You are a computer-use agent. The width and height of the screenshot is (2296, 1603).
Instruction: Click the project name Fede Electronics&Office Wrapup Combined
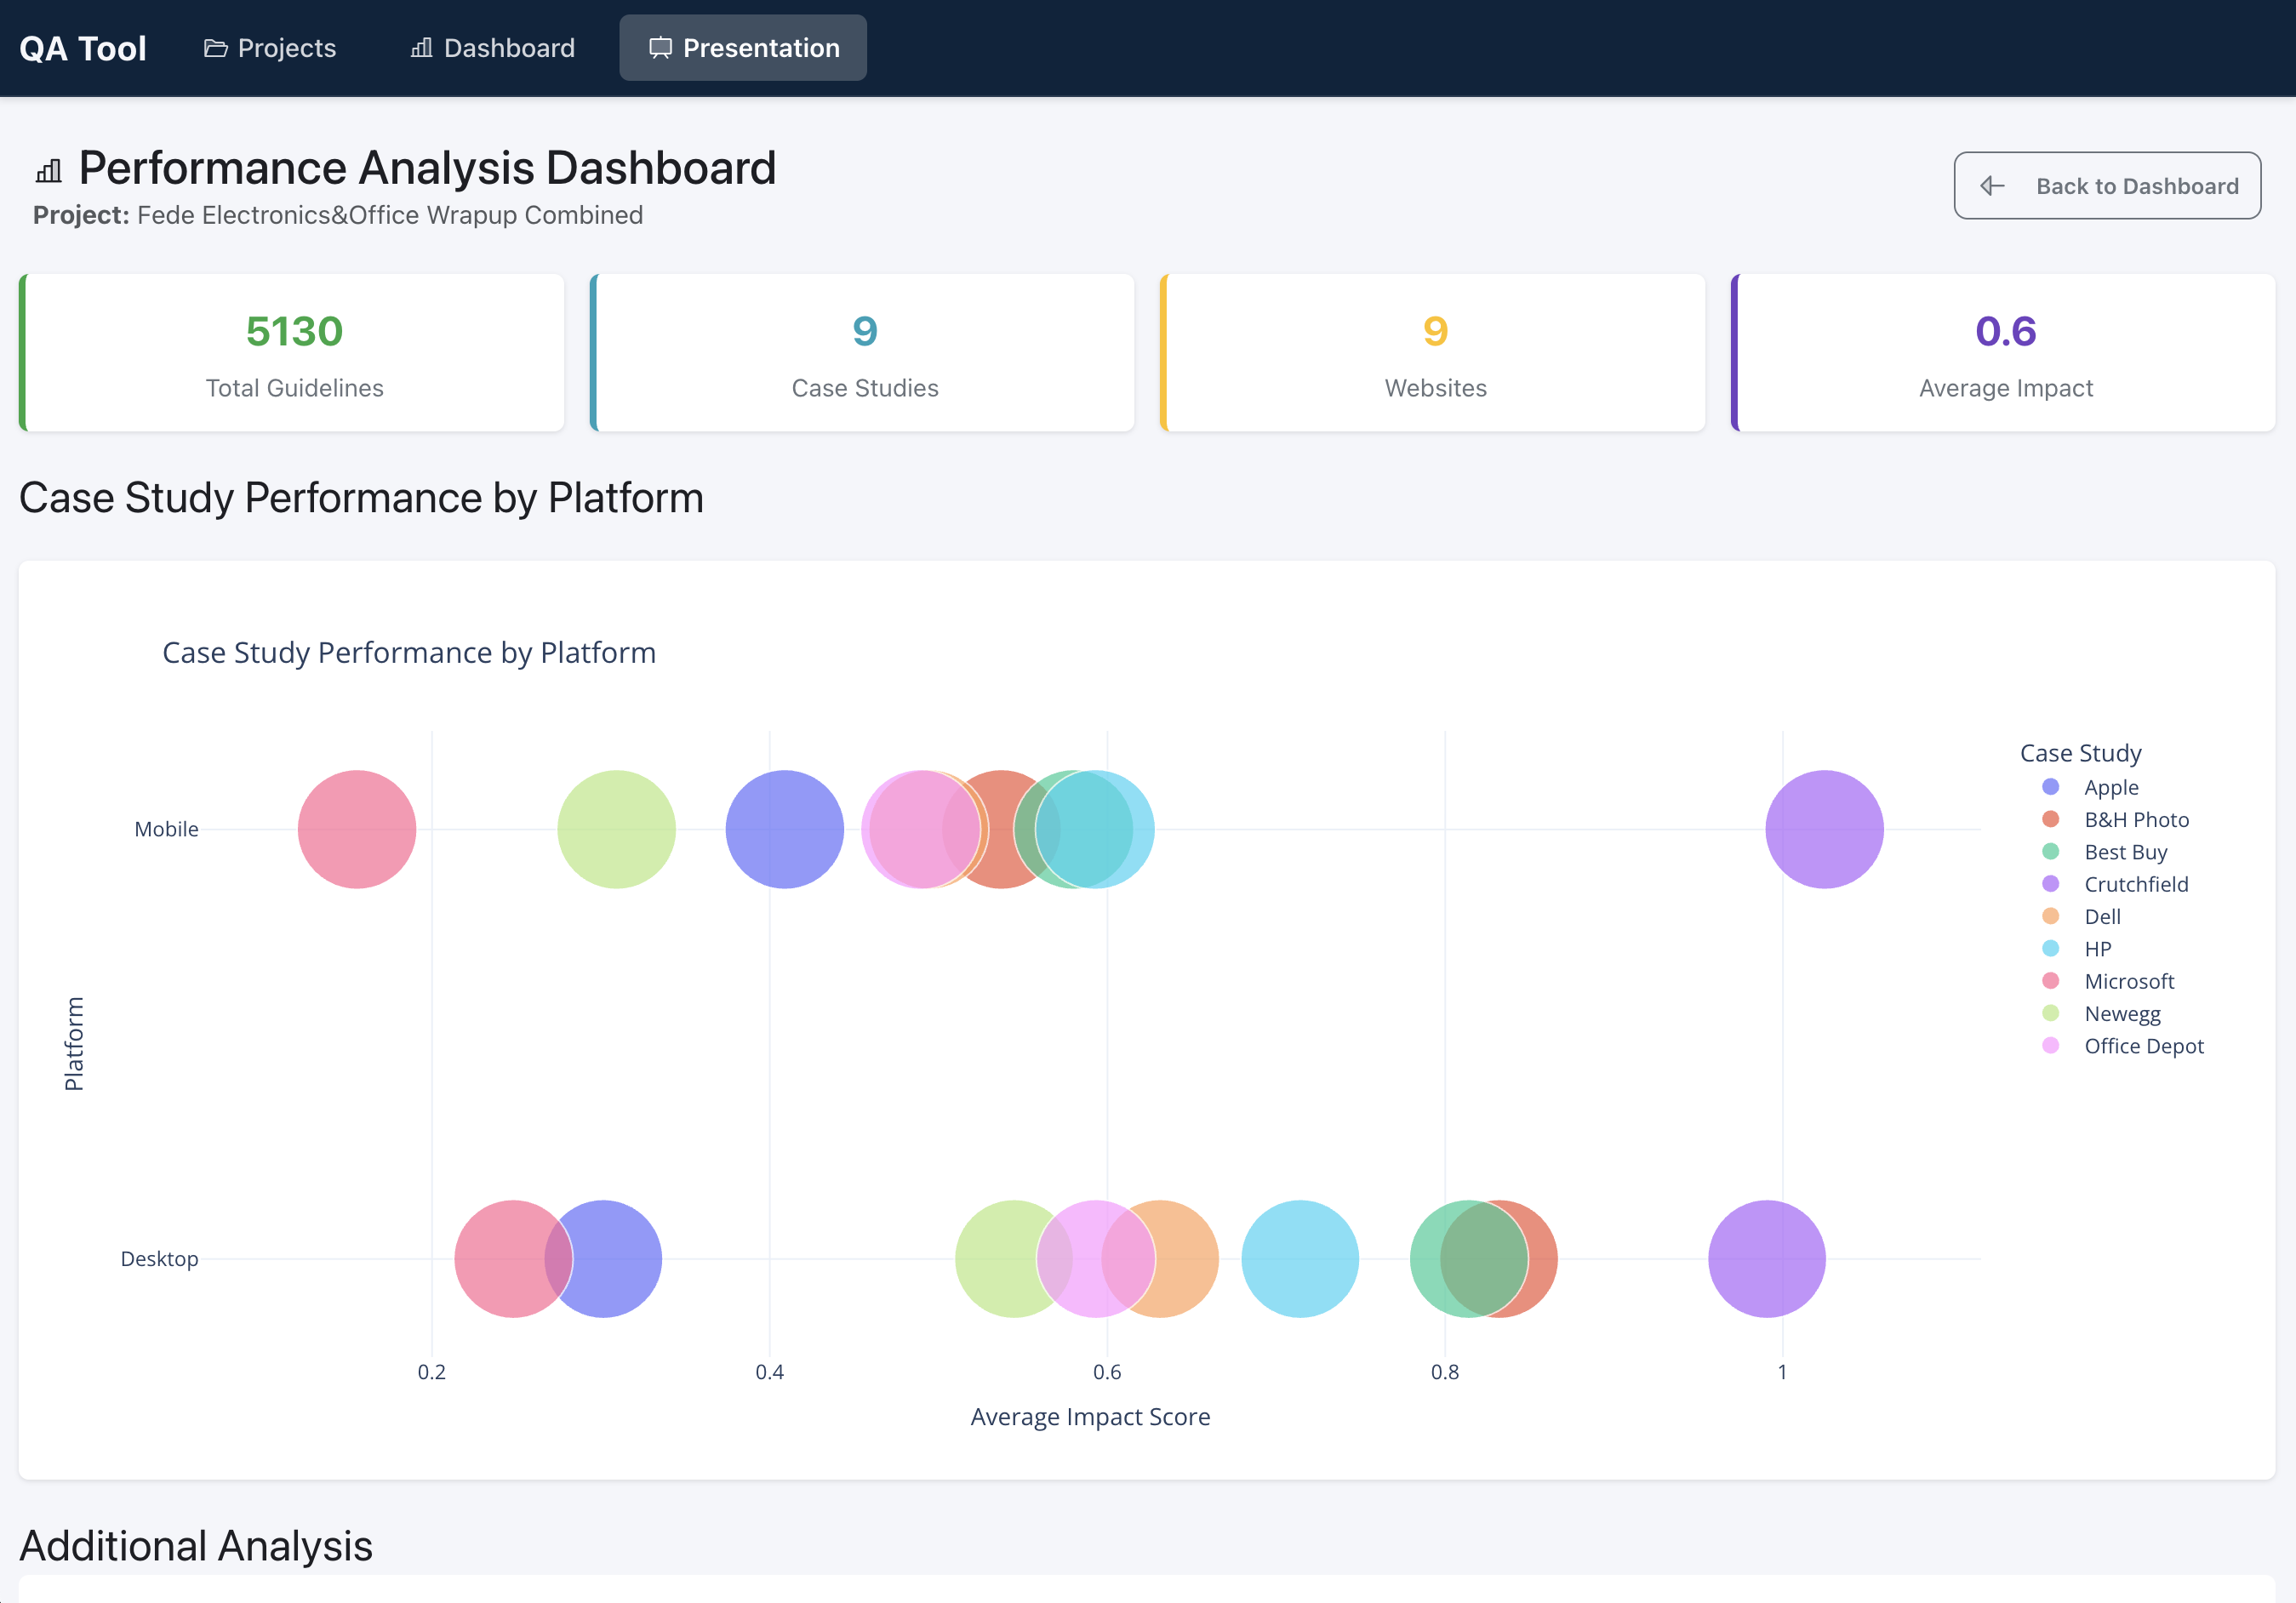(x=390, y=215)
